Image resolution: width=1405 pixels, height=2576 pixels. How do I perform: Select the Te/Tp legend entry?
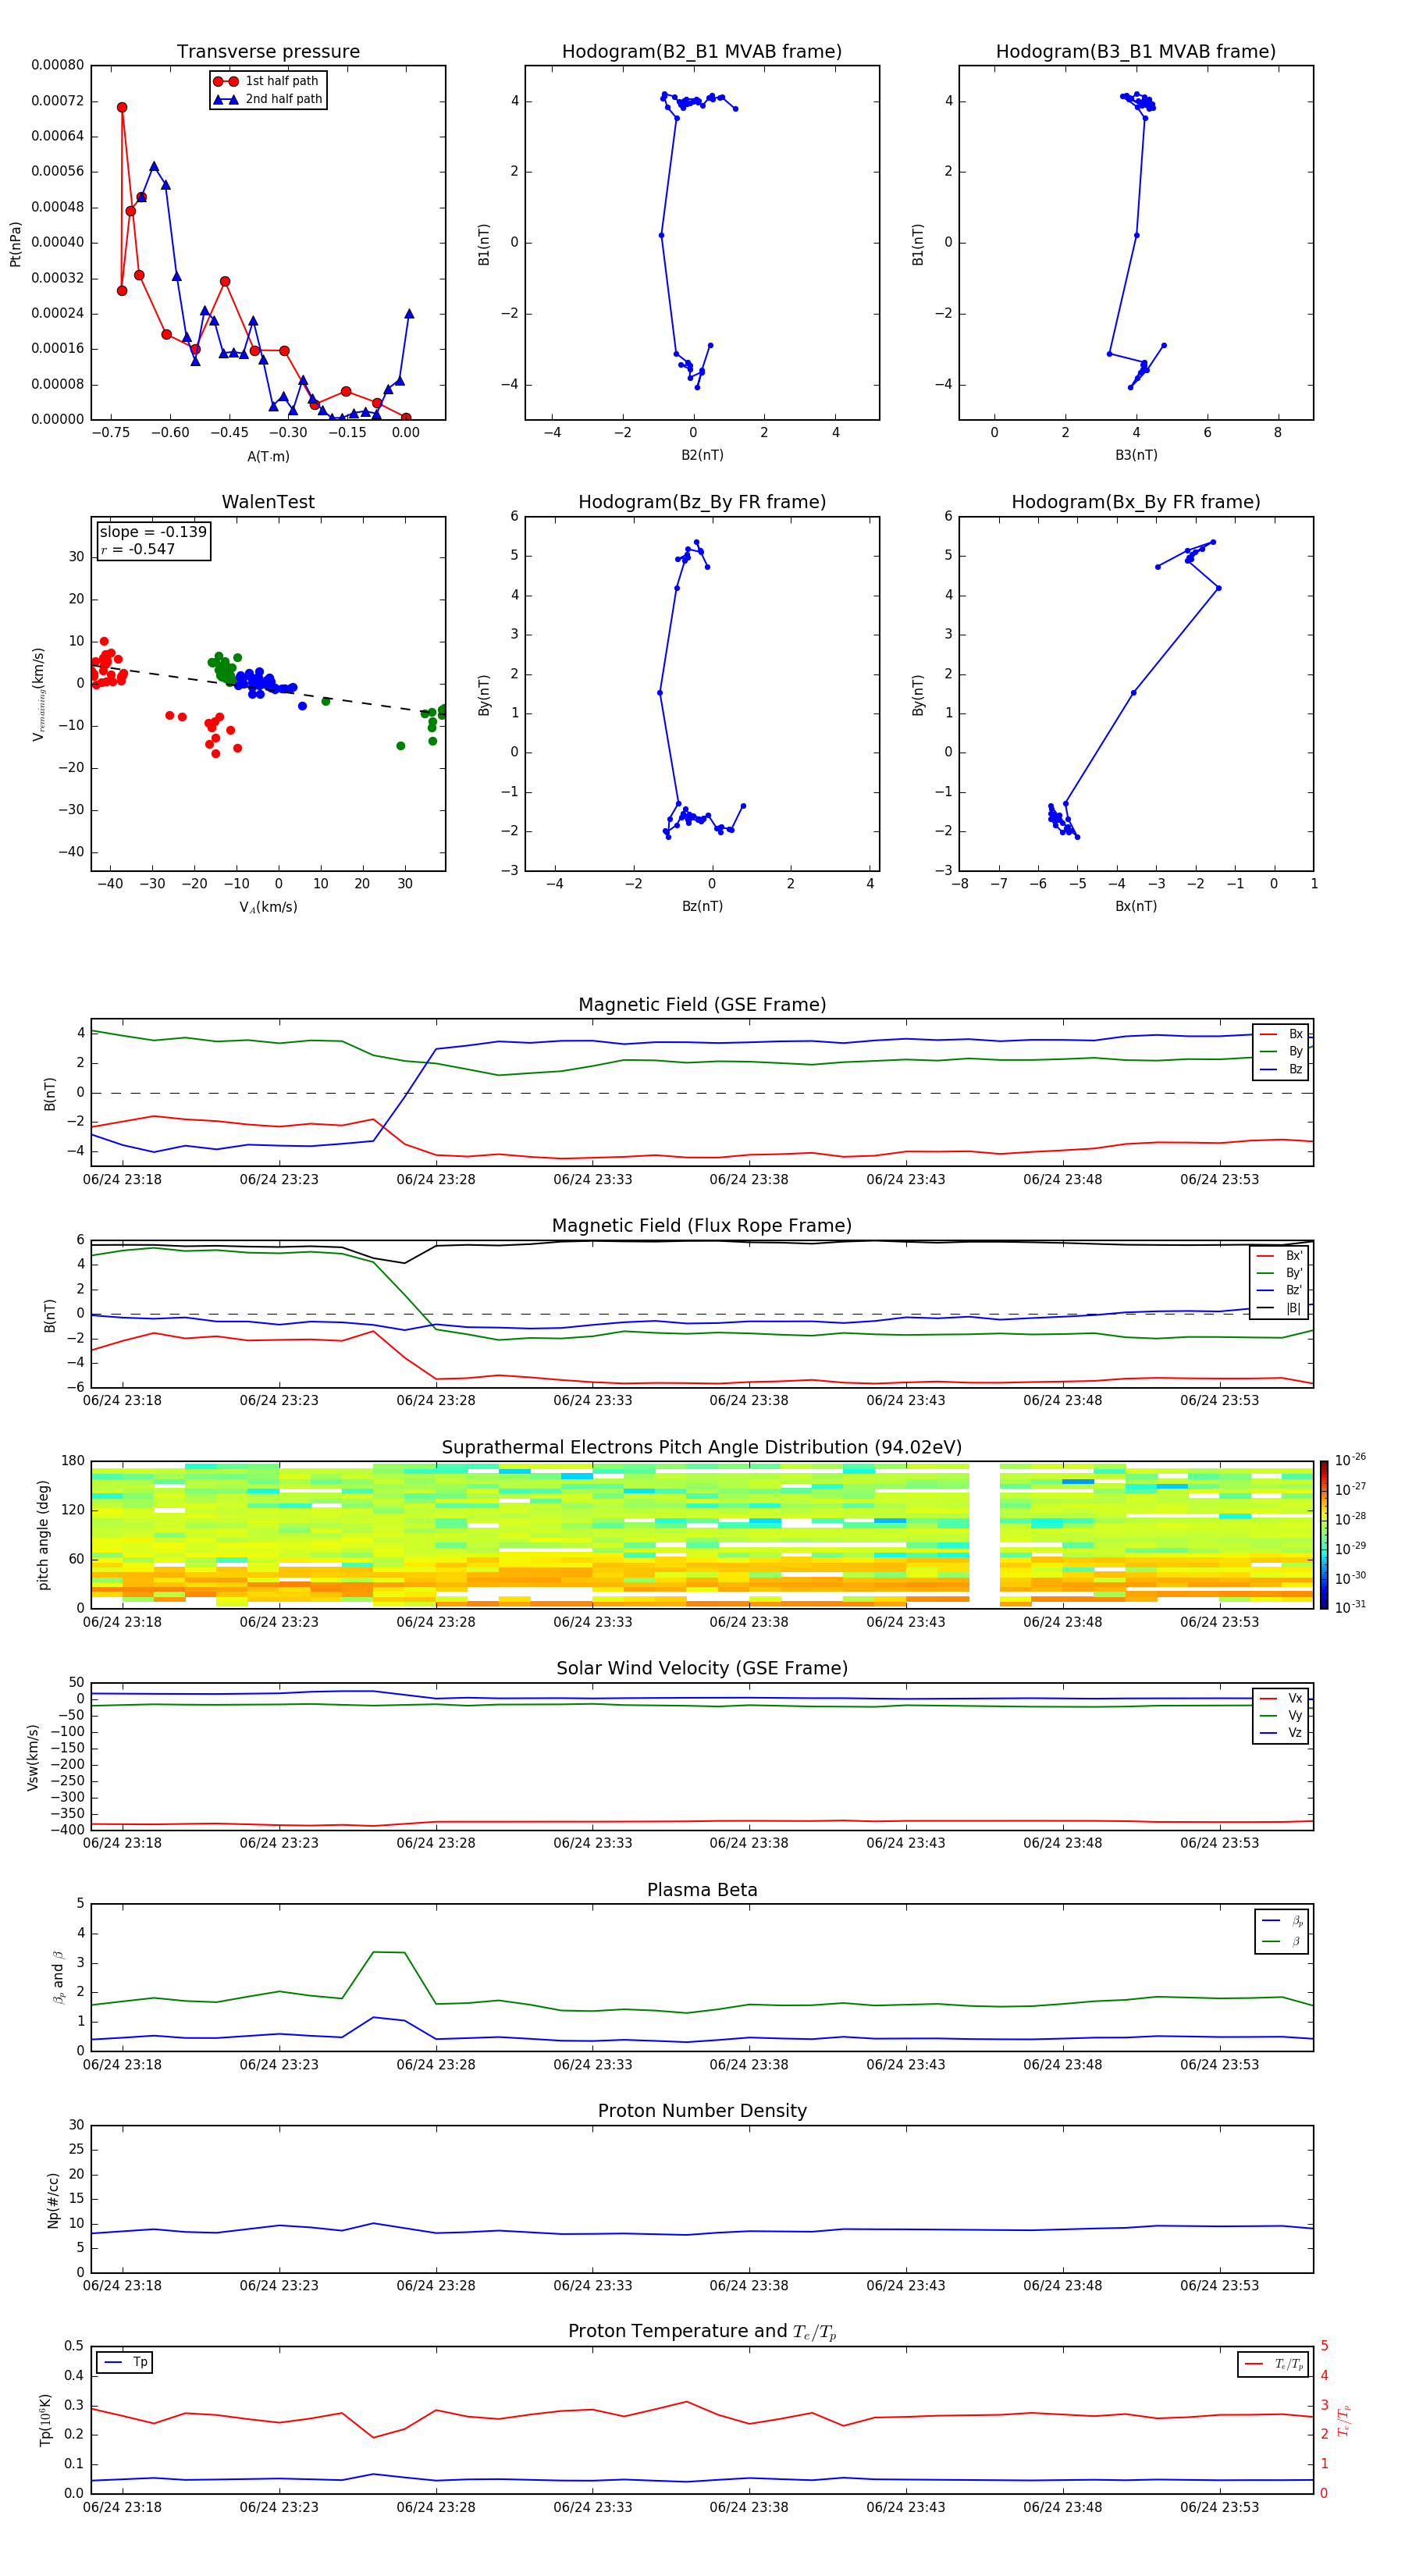coord(1273,2364)
